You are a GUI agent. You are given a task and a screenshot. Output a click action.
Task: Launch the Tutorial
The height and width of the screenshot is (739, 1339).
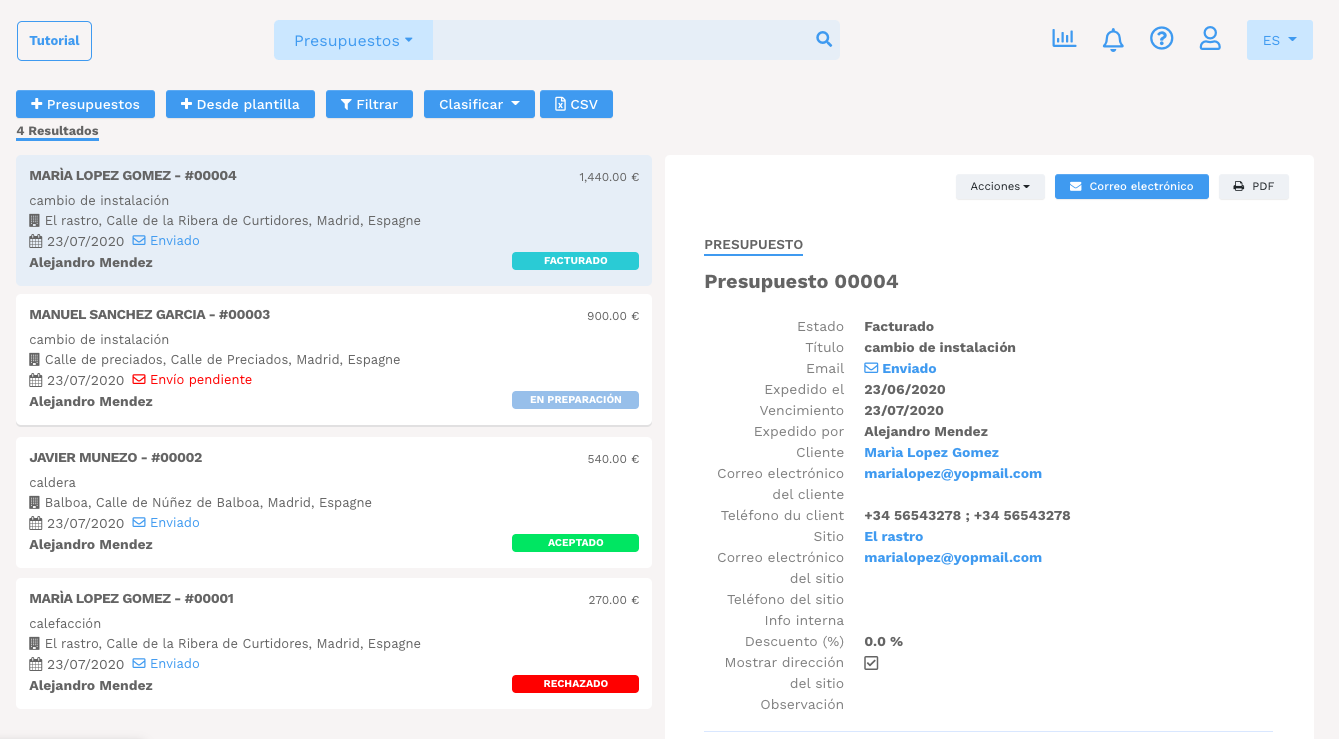coord(54,40)
